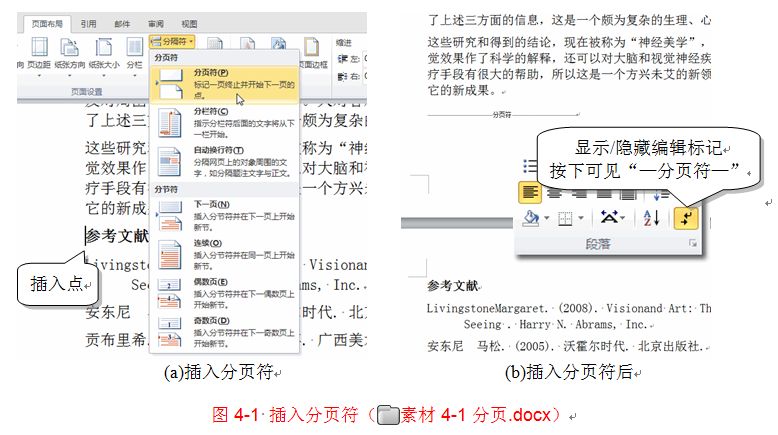Click the wrapping break icon beside 自动换行符(T)

coord(170,162)
